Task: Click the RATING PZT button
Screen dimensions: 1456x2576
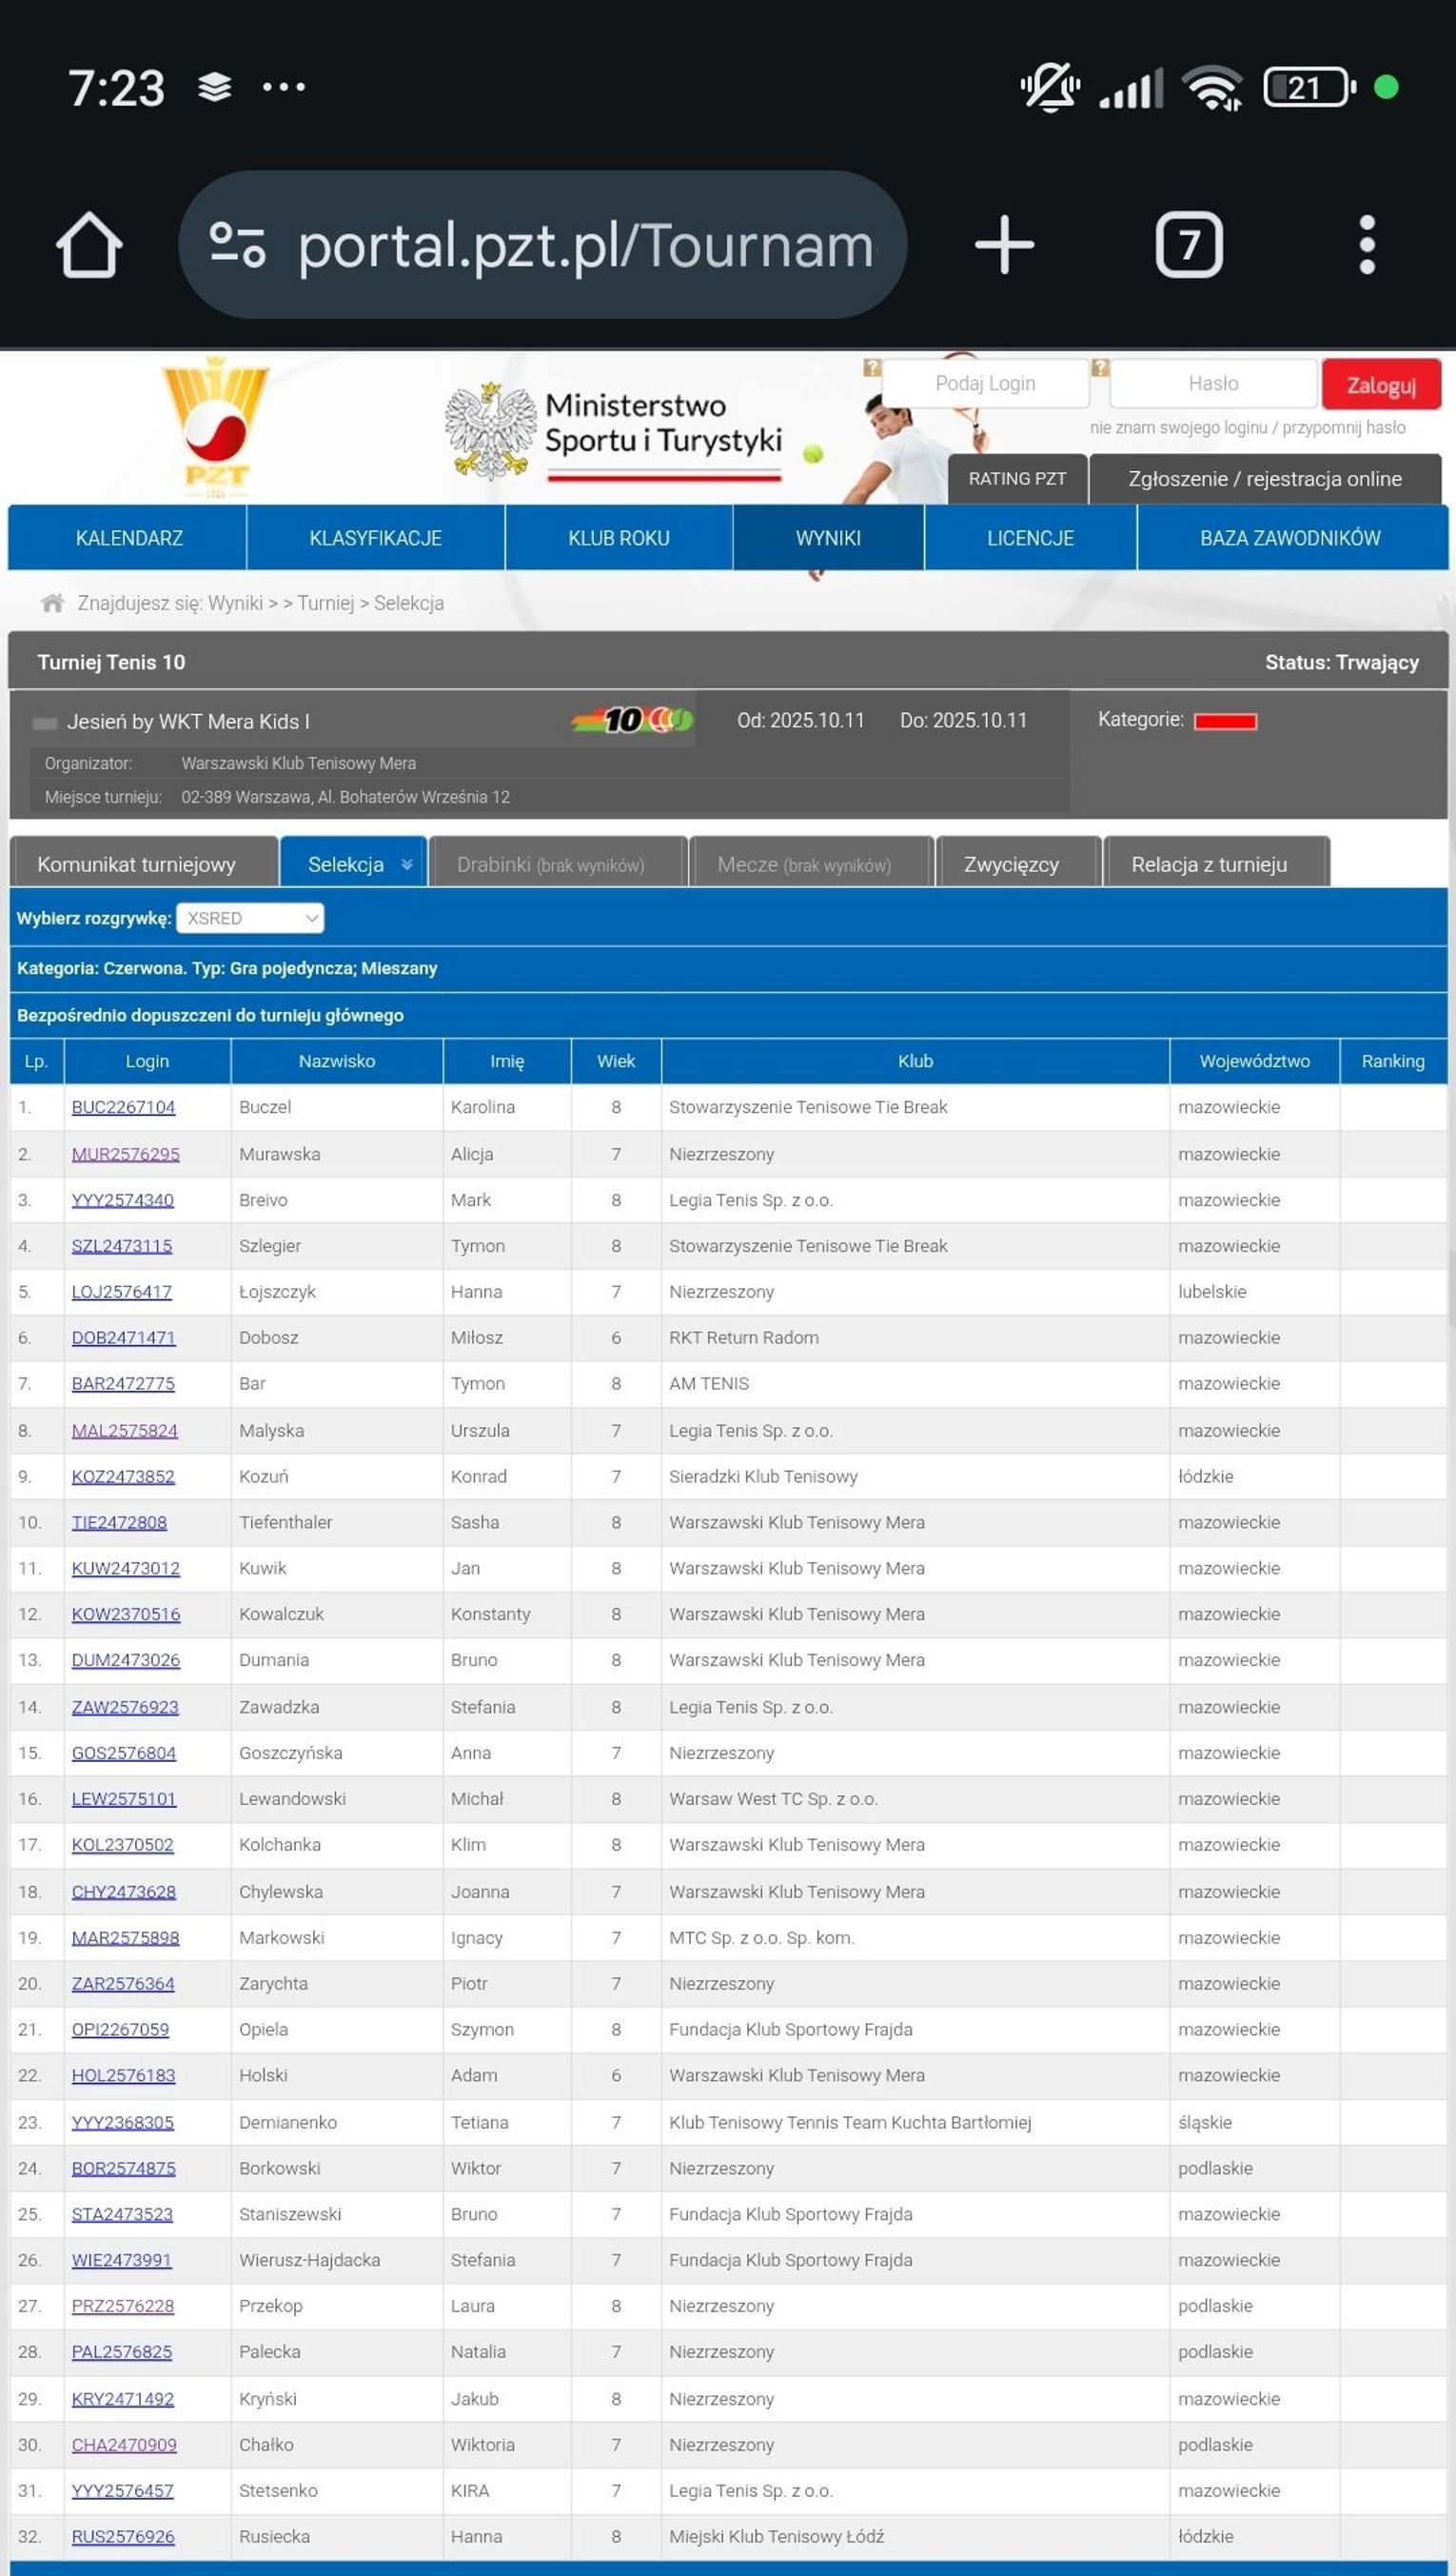Action: pyautogui.click(x=1017, y=479)
